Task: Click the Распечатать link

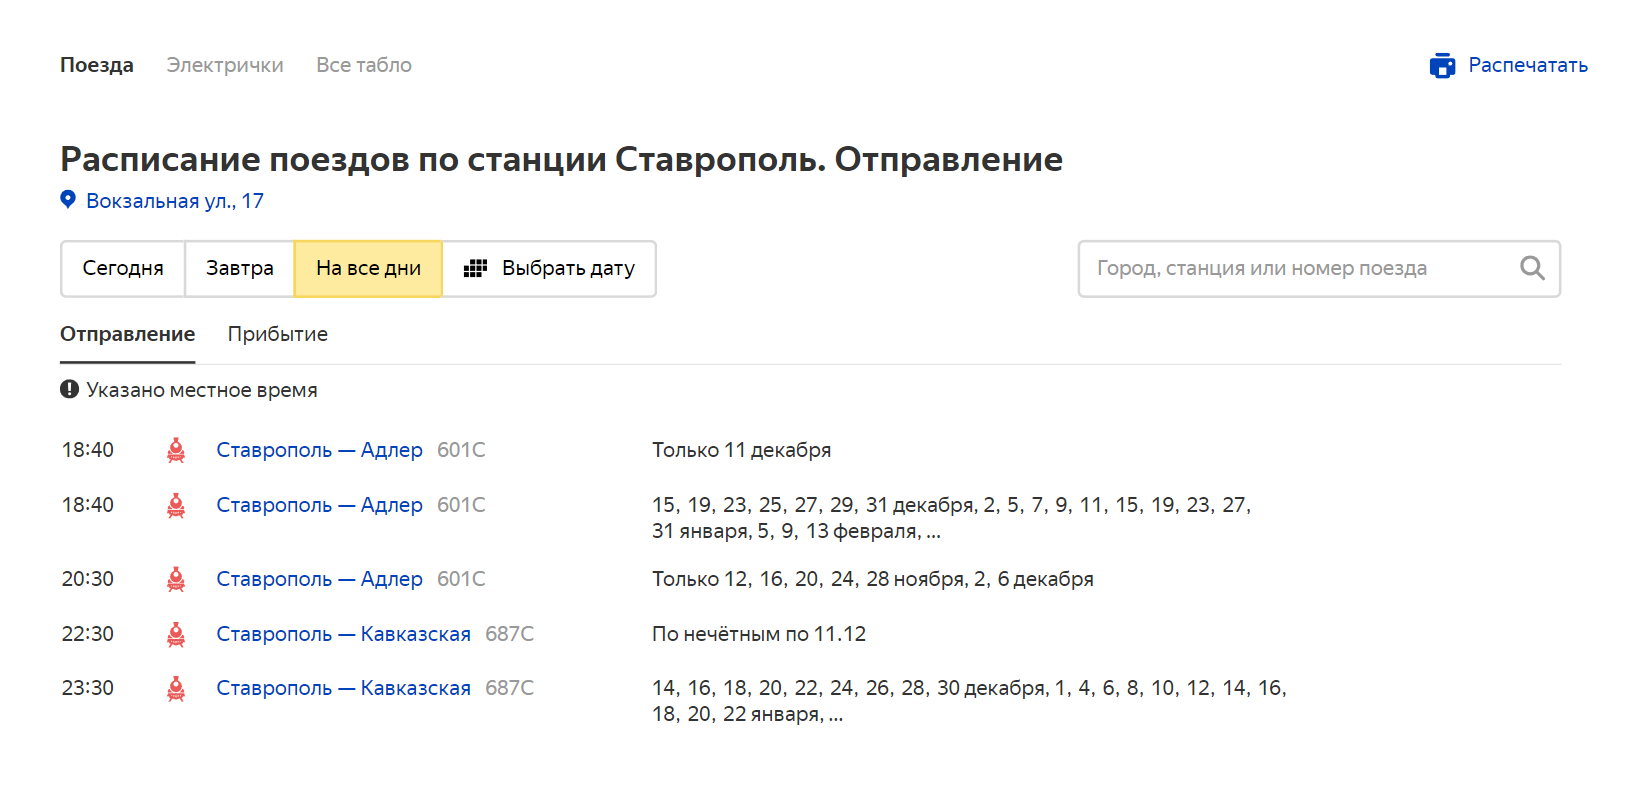Action: coord(1528,65)
